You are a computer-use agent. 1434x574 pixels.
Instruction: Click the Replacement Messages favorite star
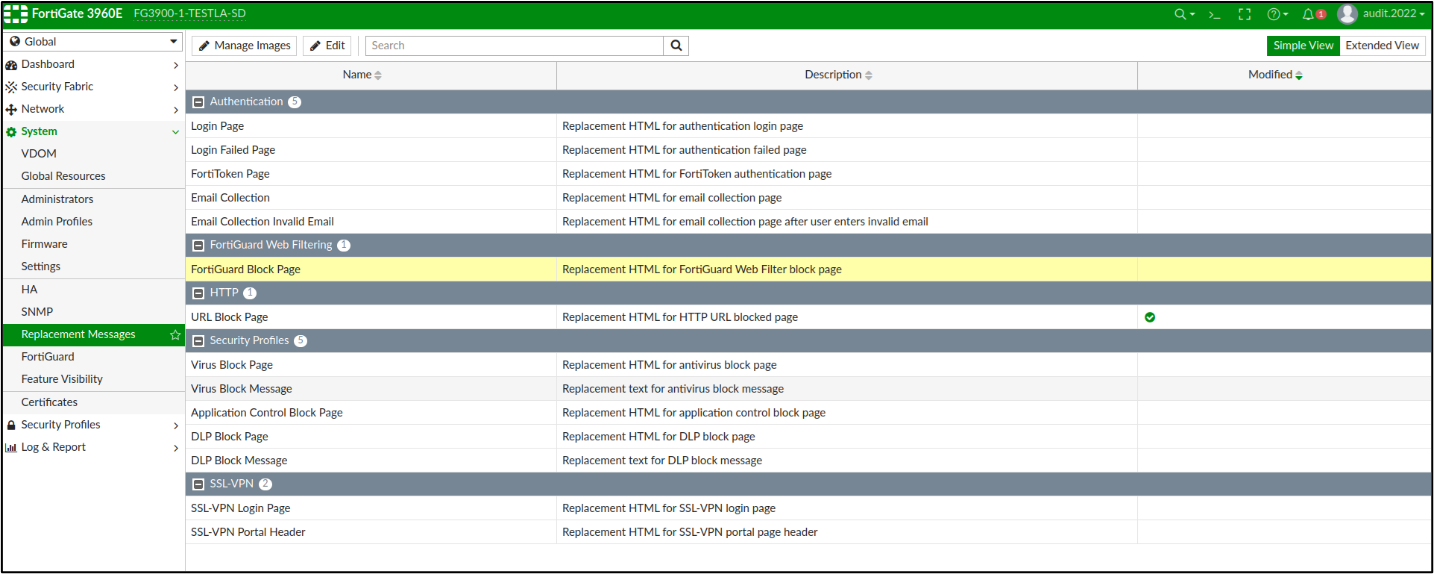tap(175, 334)
